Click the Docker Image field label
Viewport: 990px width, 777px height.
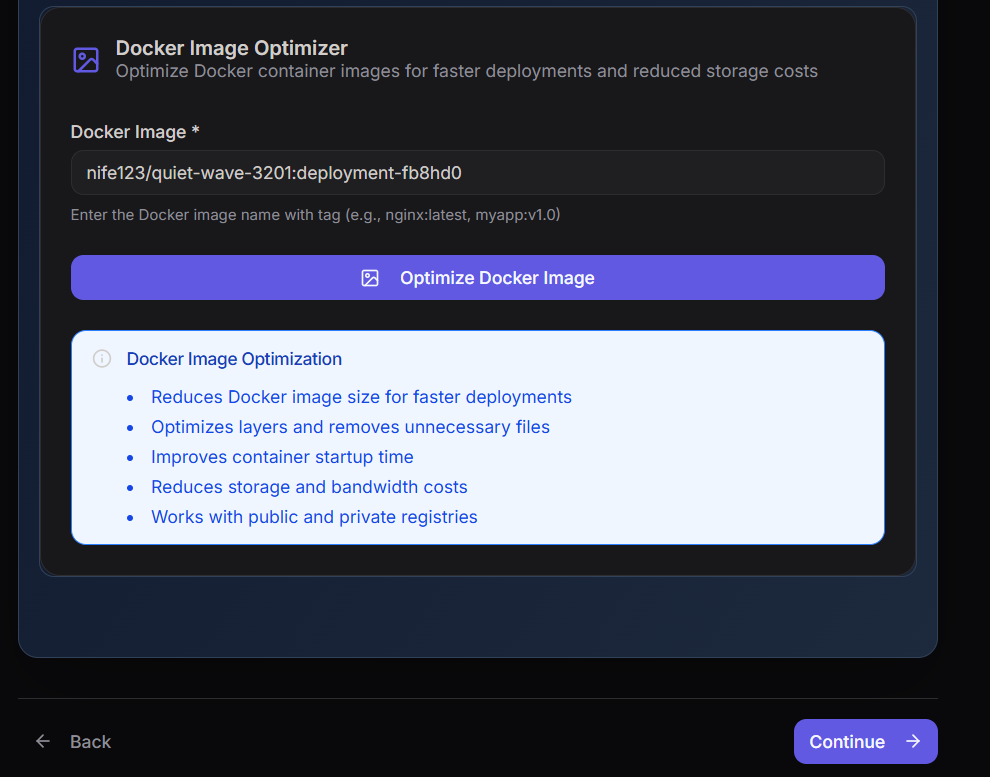[x=128, y=132]
